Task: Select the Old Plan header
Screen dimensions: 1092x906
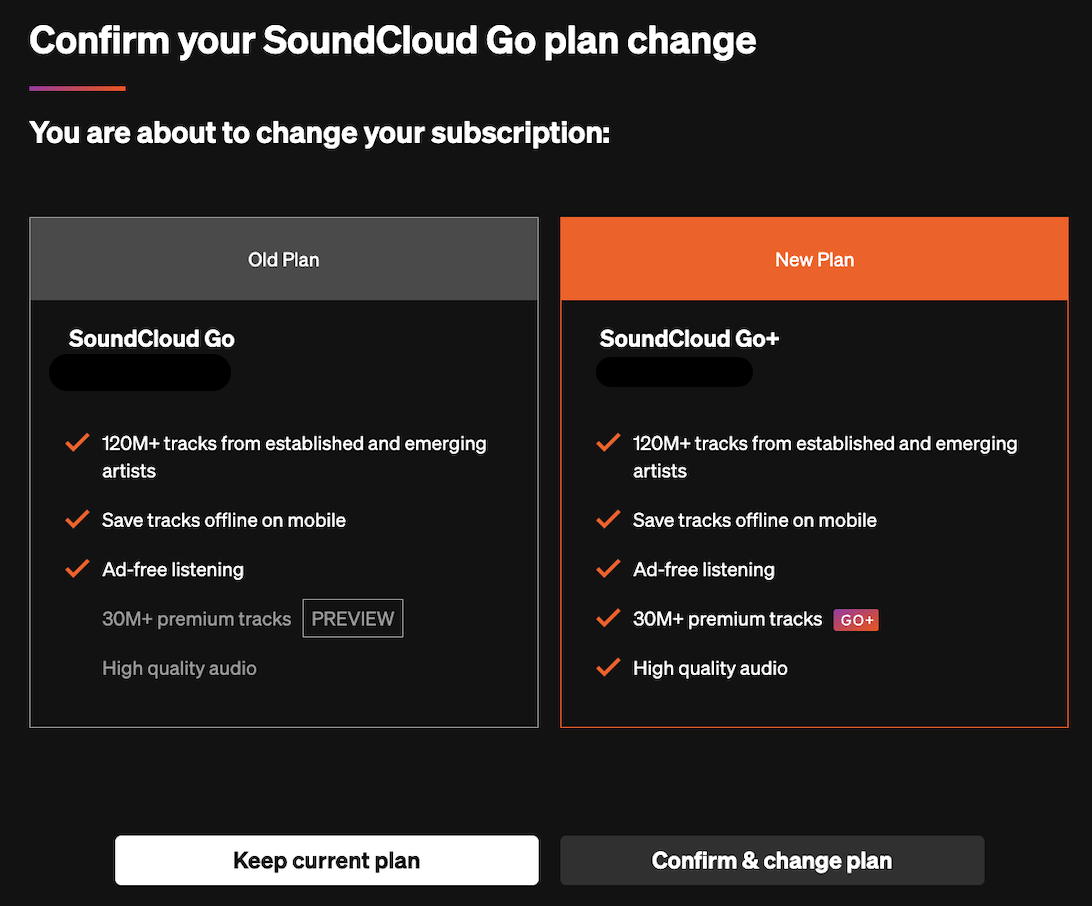Action: click(284, 260)
